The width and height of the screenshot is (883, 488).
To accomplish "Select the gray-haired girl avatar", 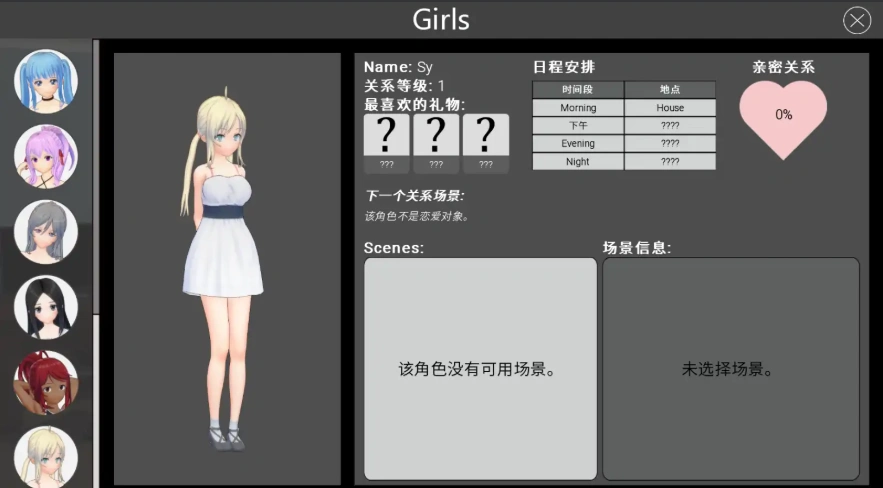I will click(46, 232).
